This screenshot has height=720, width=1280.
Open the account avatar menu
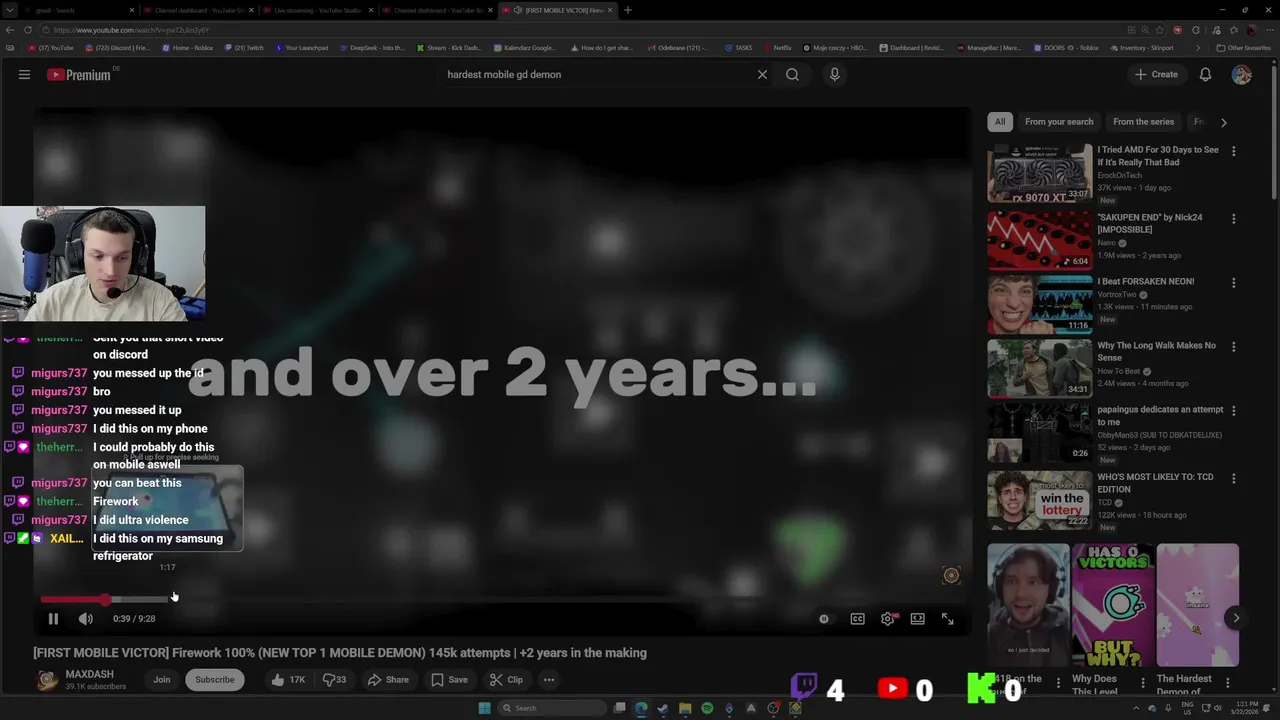click(x=1241, y=74)
